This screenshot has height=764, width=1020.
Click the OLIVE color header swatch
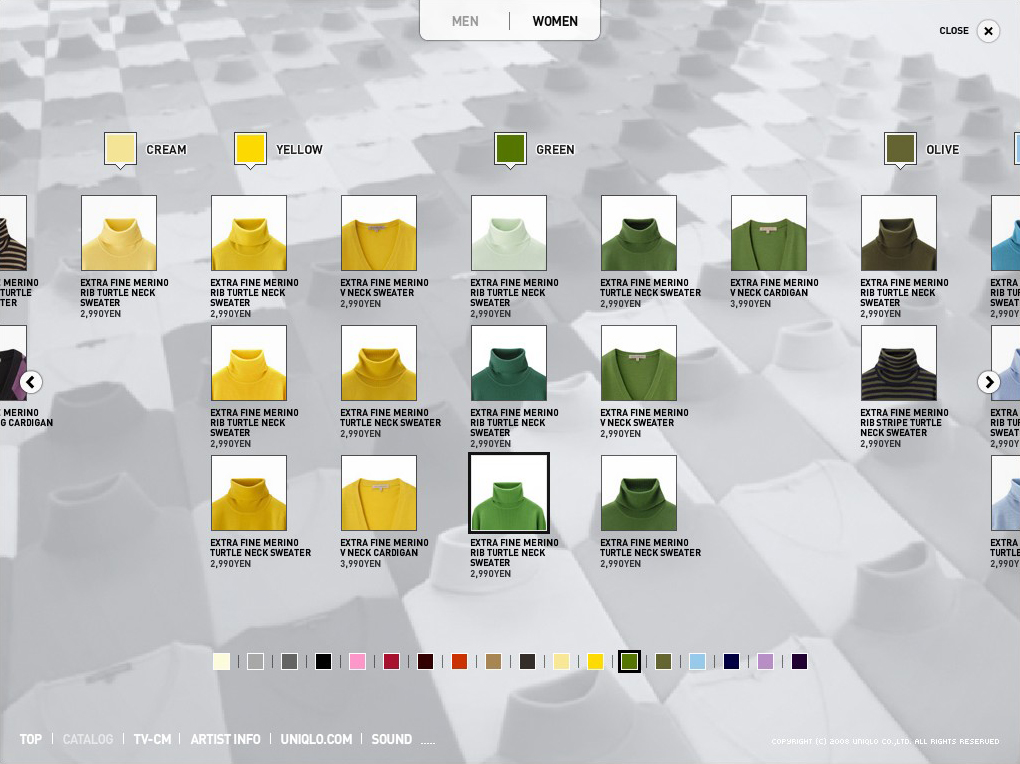tap(900, 149)
